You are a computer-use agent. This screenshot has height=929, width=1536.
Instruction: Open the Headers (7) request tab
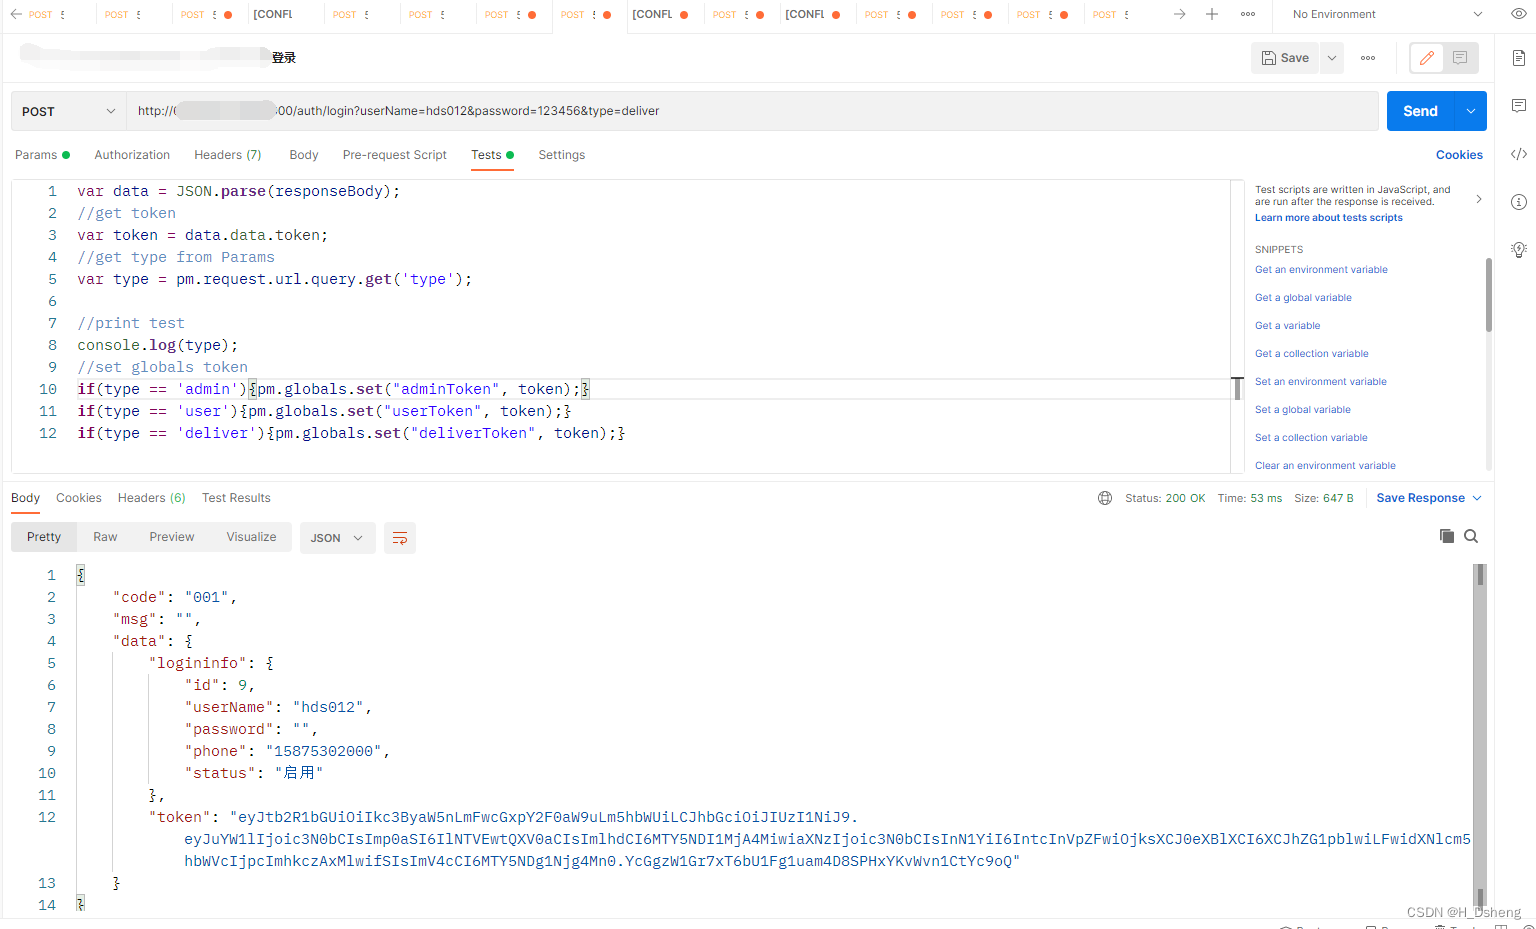coord(227,155)
